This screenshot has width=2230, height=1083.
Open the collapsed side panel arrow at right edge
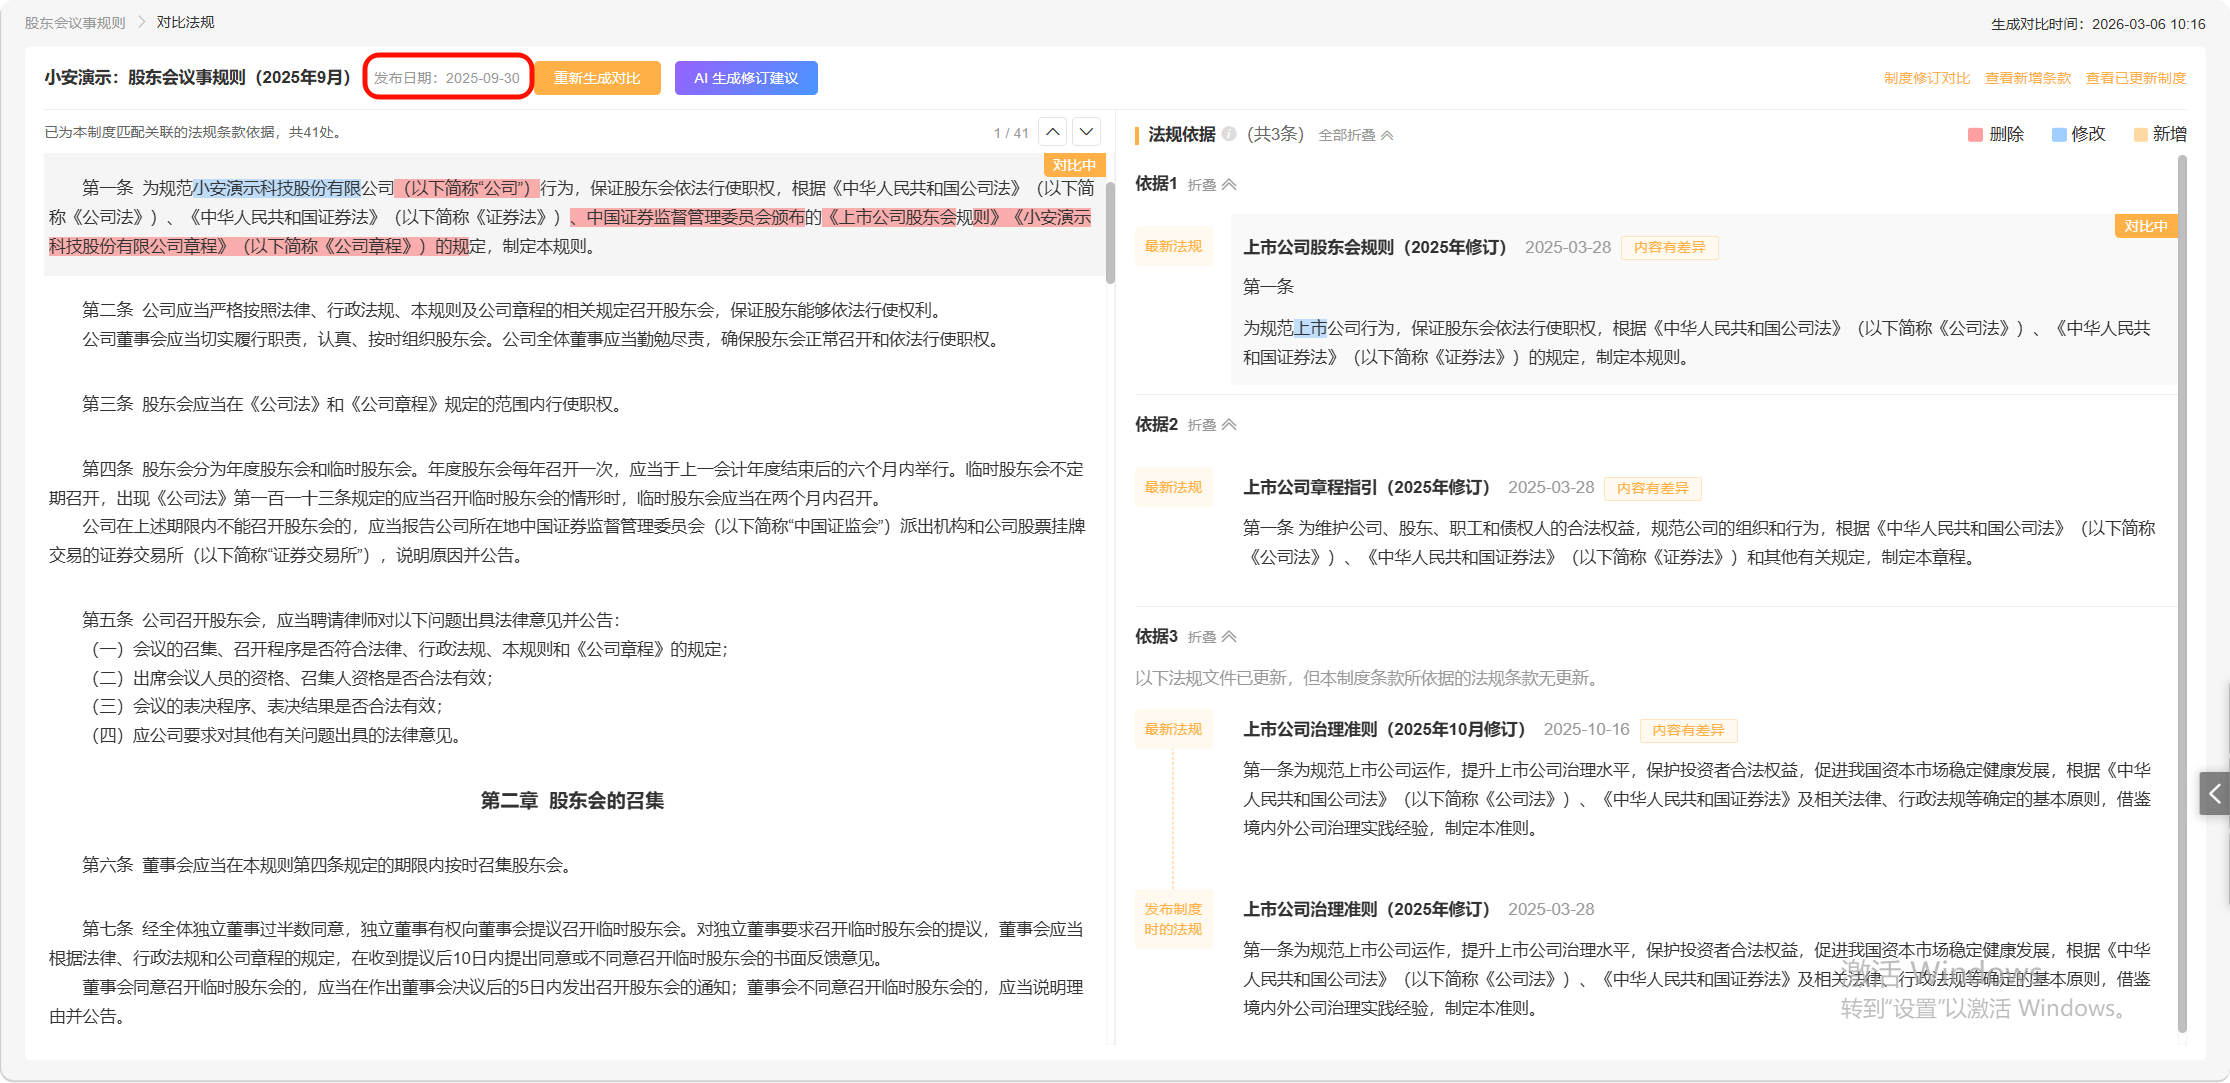click(x=2214, y=794)
